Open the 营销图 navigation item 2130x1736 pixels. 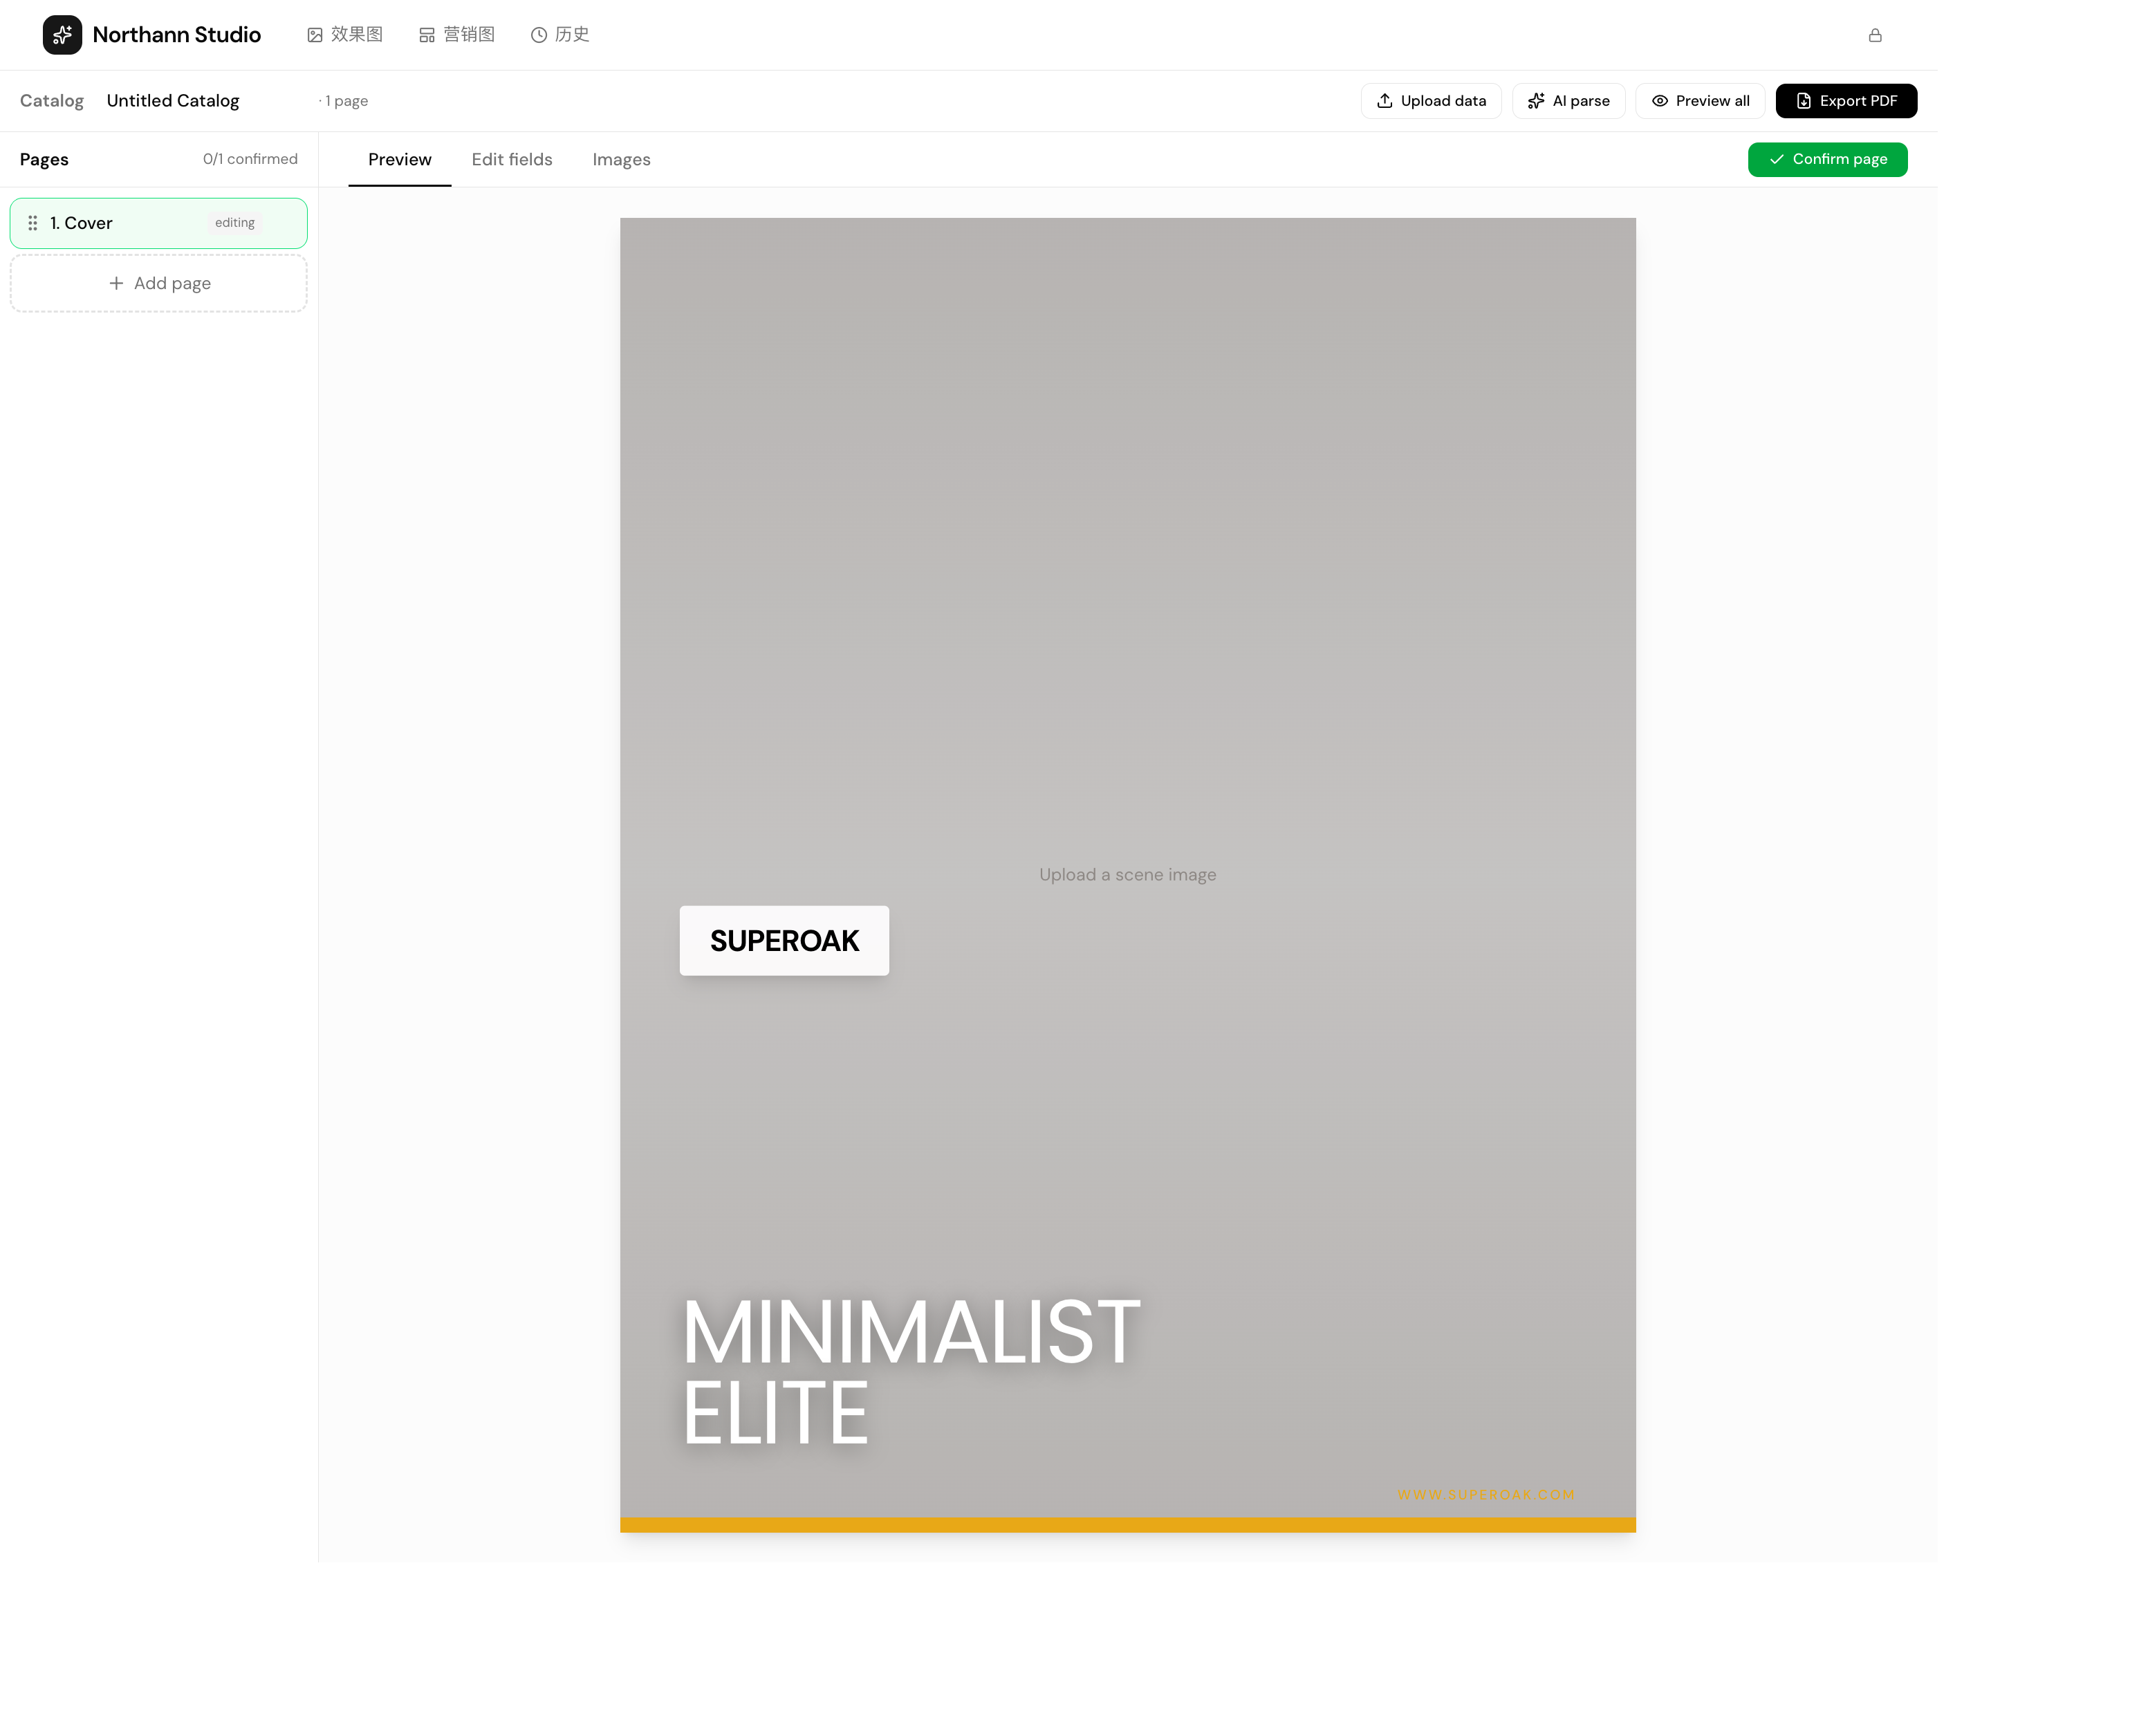tap(457, 35)
